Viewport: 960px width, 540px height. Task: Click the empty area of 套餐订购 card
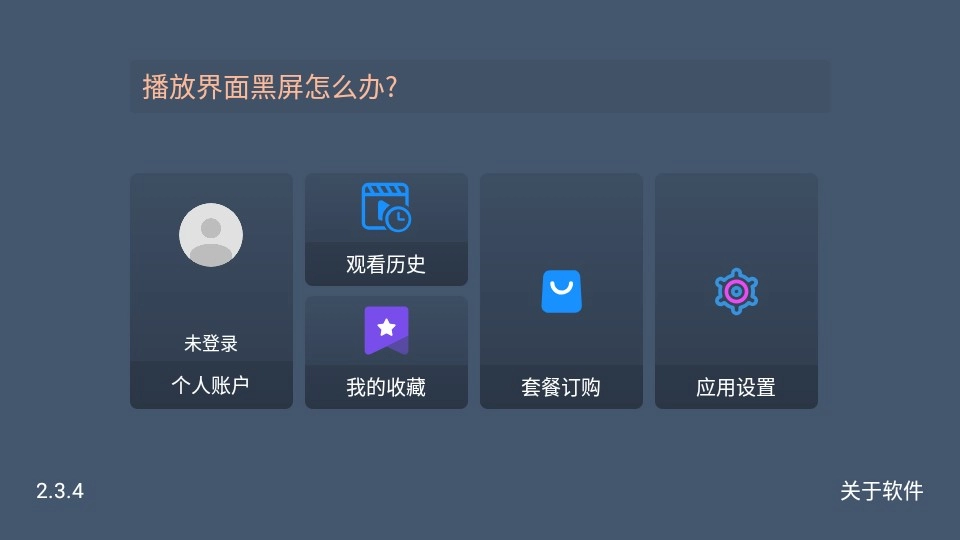point(561,220)
